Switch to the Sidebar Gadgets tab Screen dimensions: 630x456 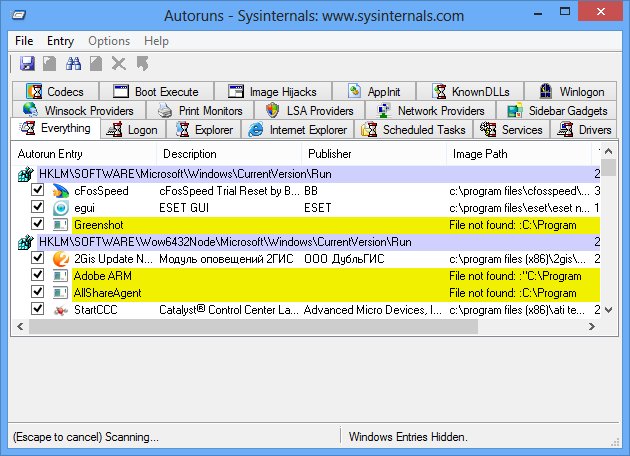pos(557,110)
